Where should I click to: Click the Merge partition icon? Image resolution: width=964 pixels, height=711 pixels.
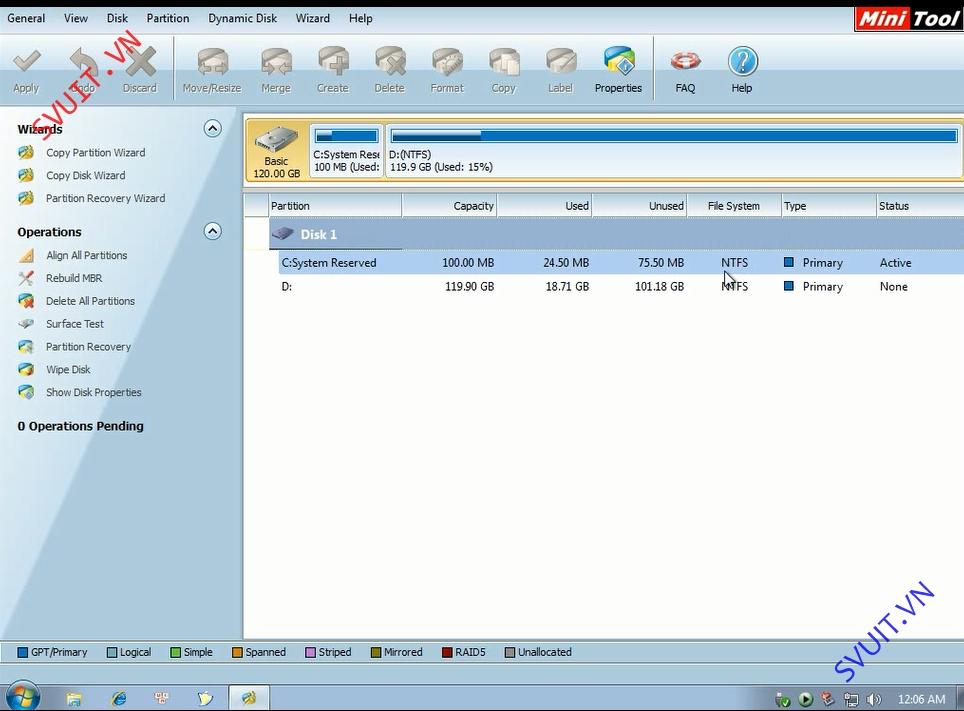(276, 62)
